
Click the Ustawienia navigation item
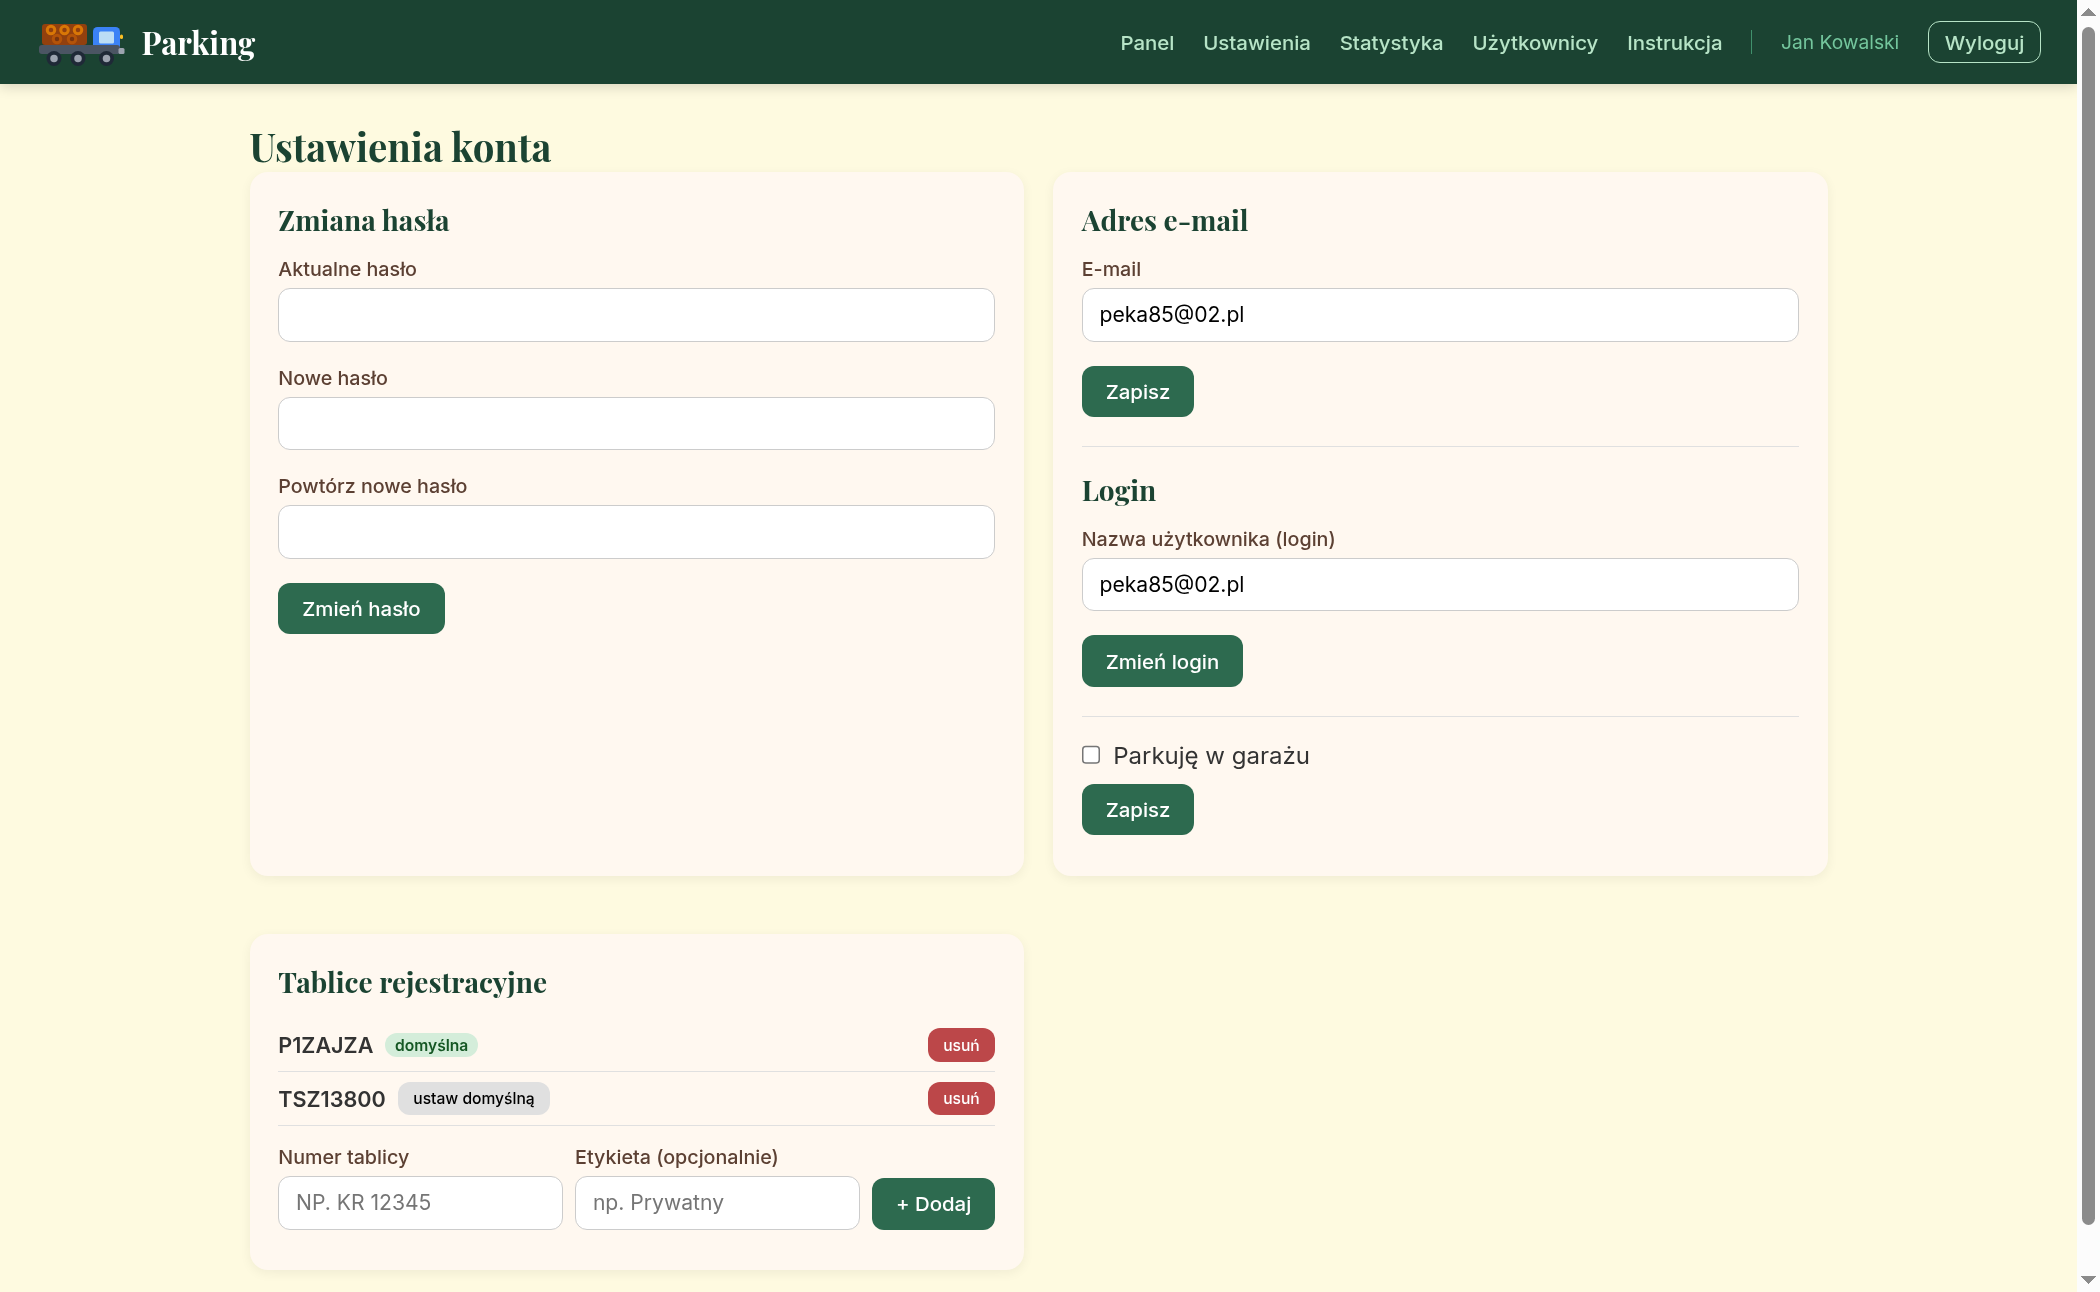tap(1256, 43)
